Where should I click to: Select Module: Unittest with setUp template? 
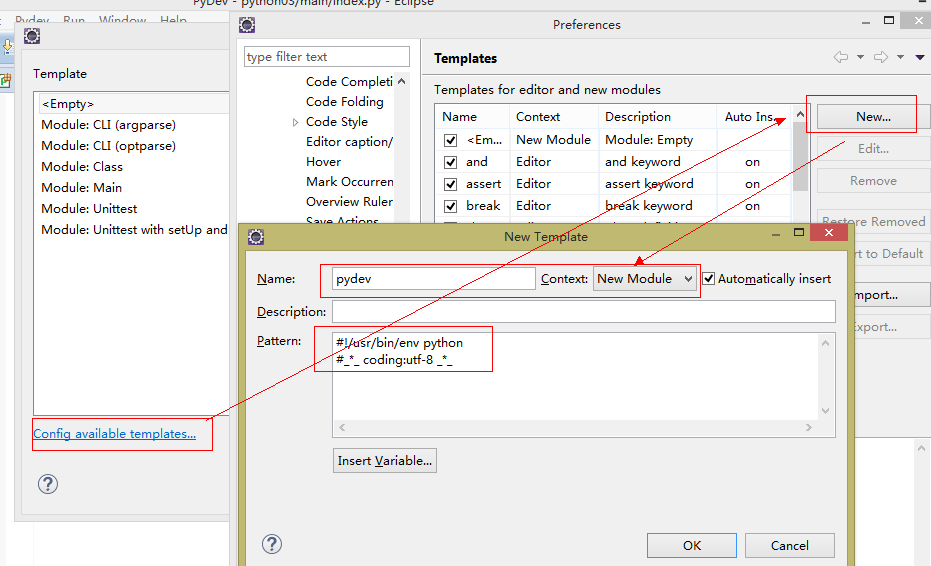pyautogui.click(x=134, y=229)
